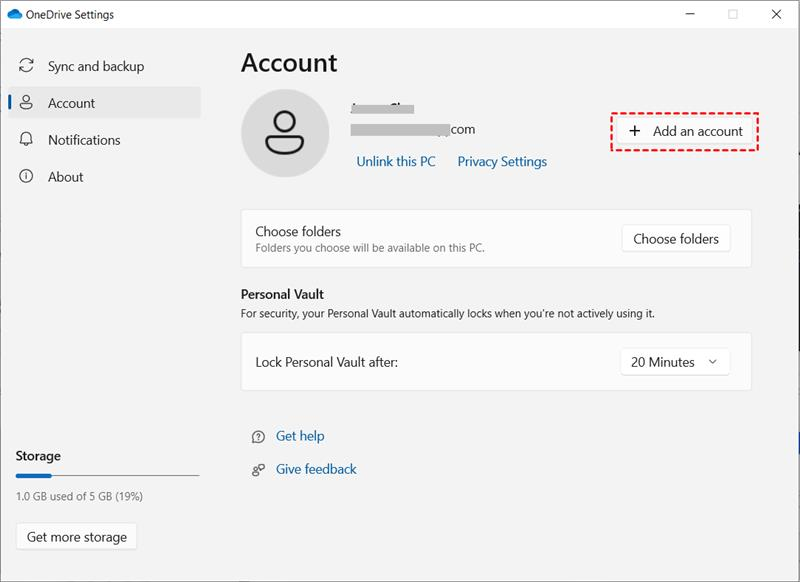This screenshot has height=582, width=800.
Task: Click the sync arrows icon
Action: 27,65
